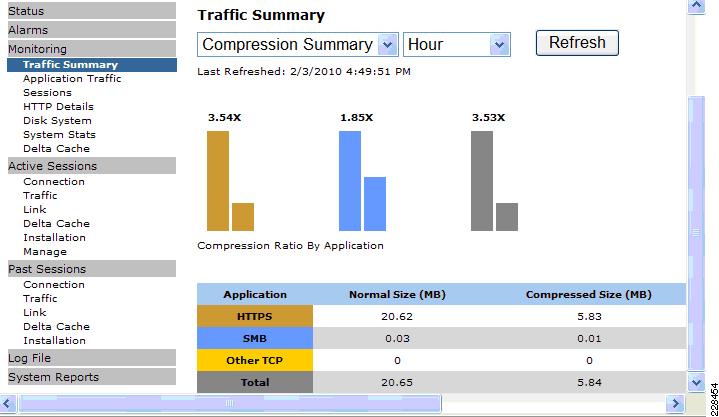The width and height of the screenshot is (719, 417).
Task: Click the vertical scrollbar down arrow
Action: click(696, 382)
